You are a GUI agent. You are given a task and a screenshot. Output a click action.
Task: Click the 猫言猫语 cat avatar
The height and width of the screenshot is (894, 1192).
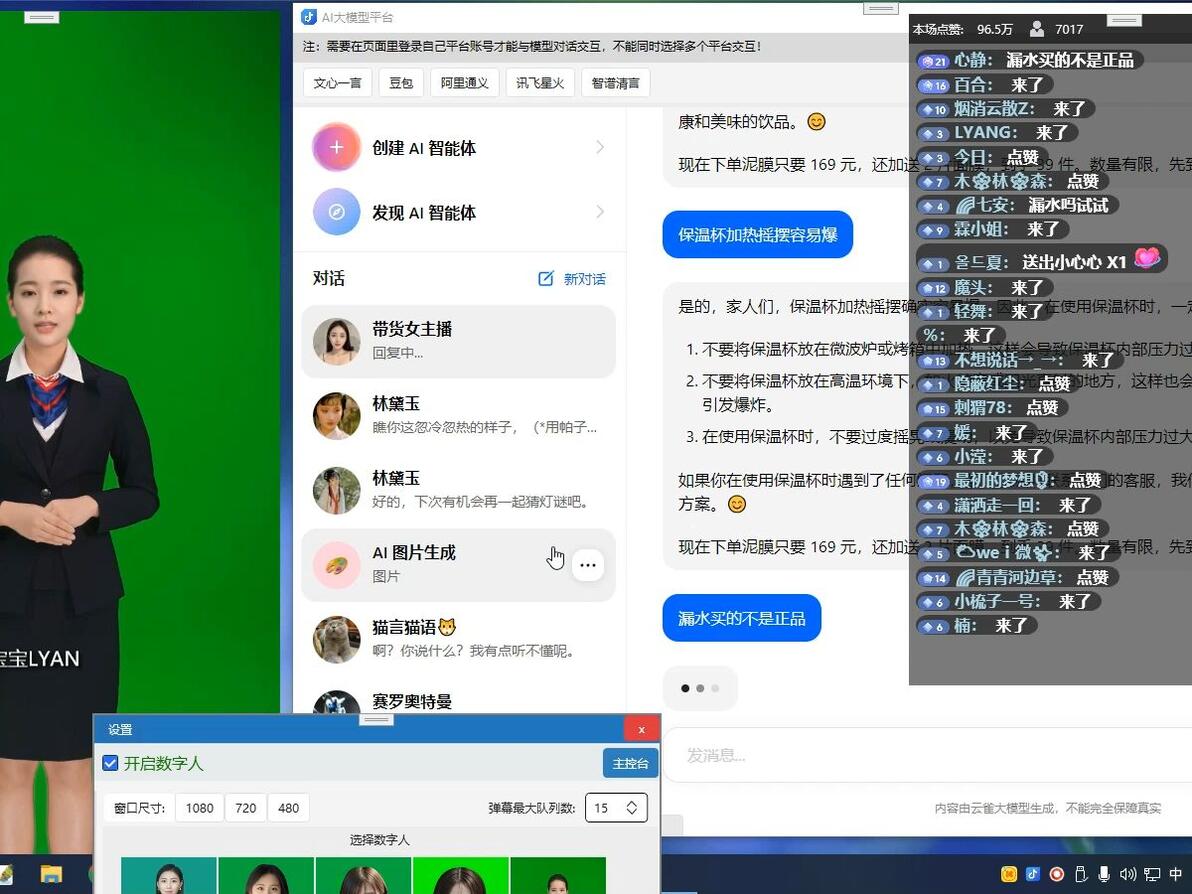336,639
